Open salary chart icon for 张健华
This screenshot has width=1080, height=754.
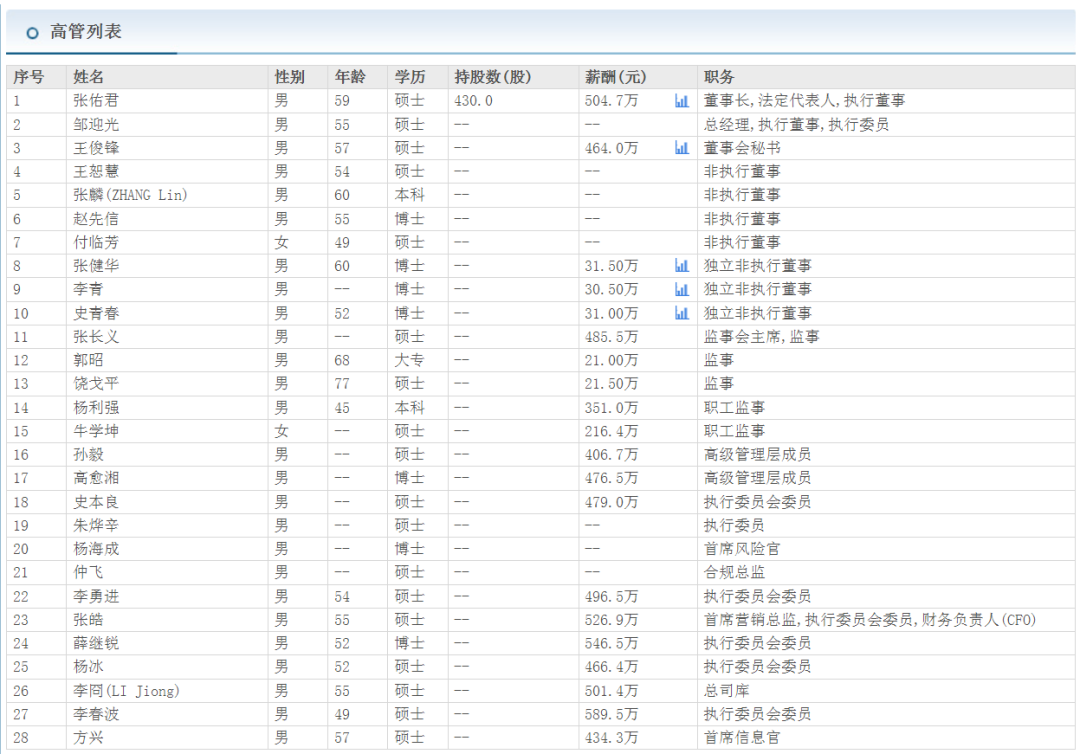(x=681, y=266)
